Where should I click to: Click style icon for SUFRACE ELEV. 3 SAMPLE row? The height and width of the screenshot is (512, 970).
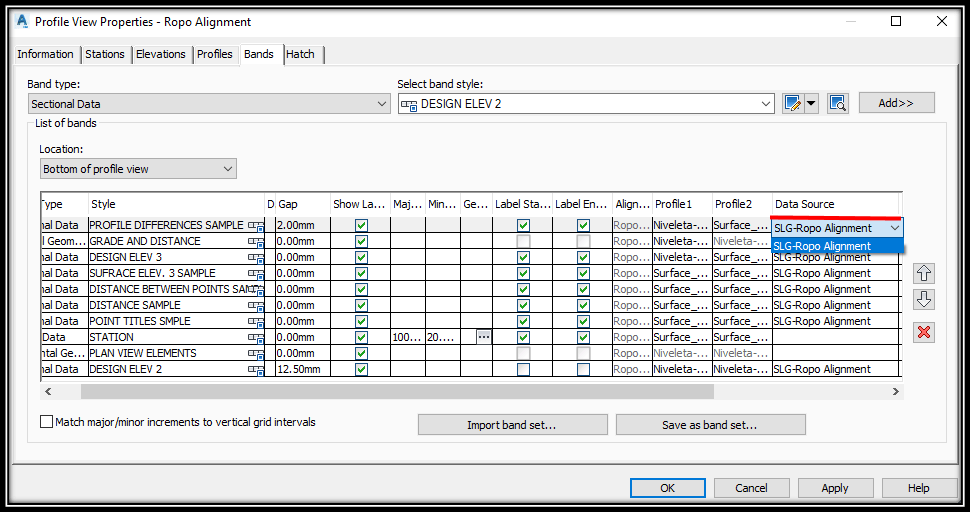point(255,274)
